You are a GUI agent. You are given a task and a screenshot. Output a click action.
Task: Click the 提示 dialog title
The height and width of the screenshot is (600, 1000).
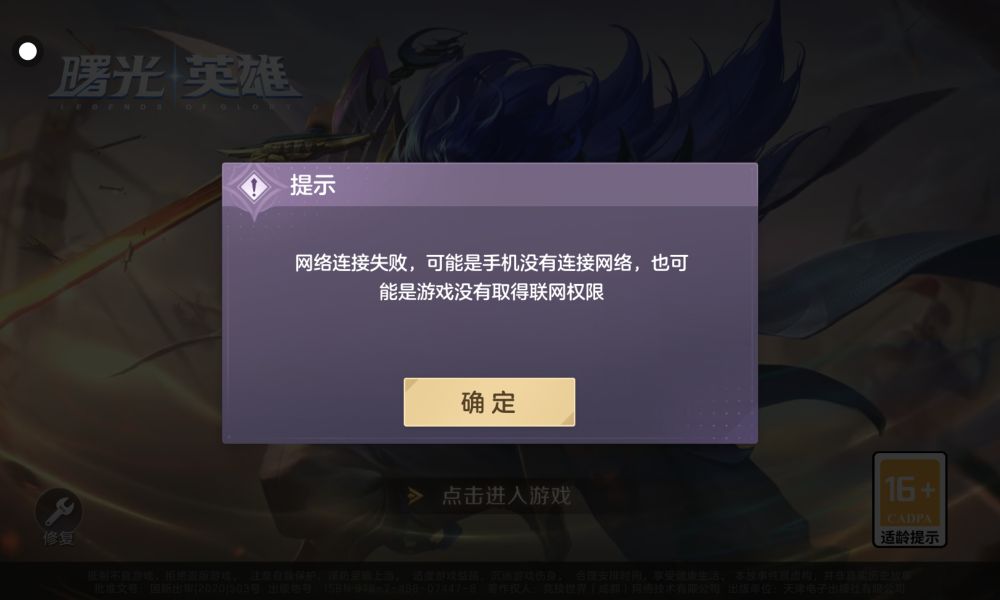pos(312,185)
